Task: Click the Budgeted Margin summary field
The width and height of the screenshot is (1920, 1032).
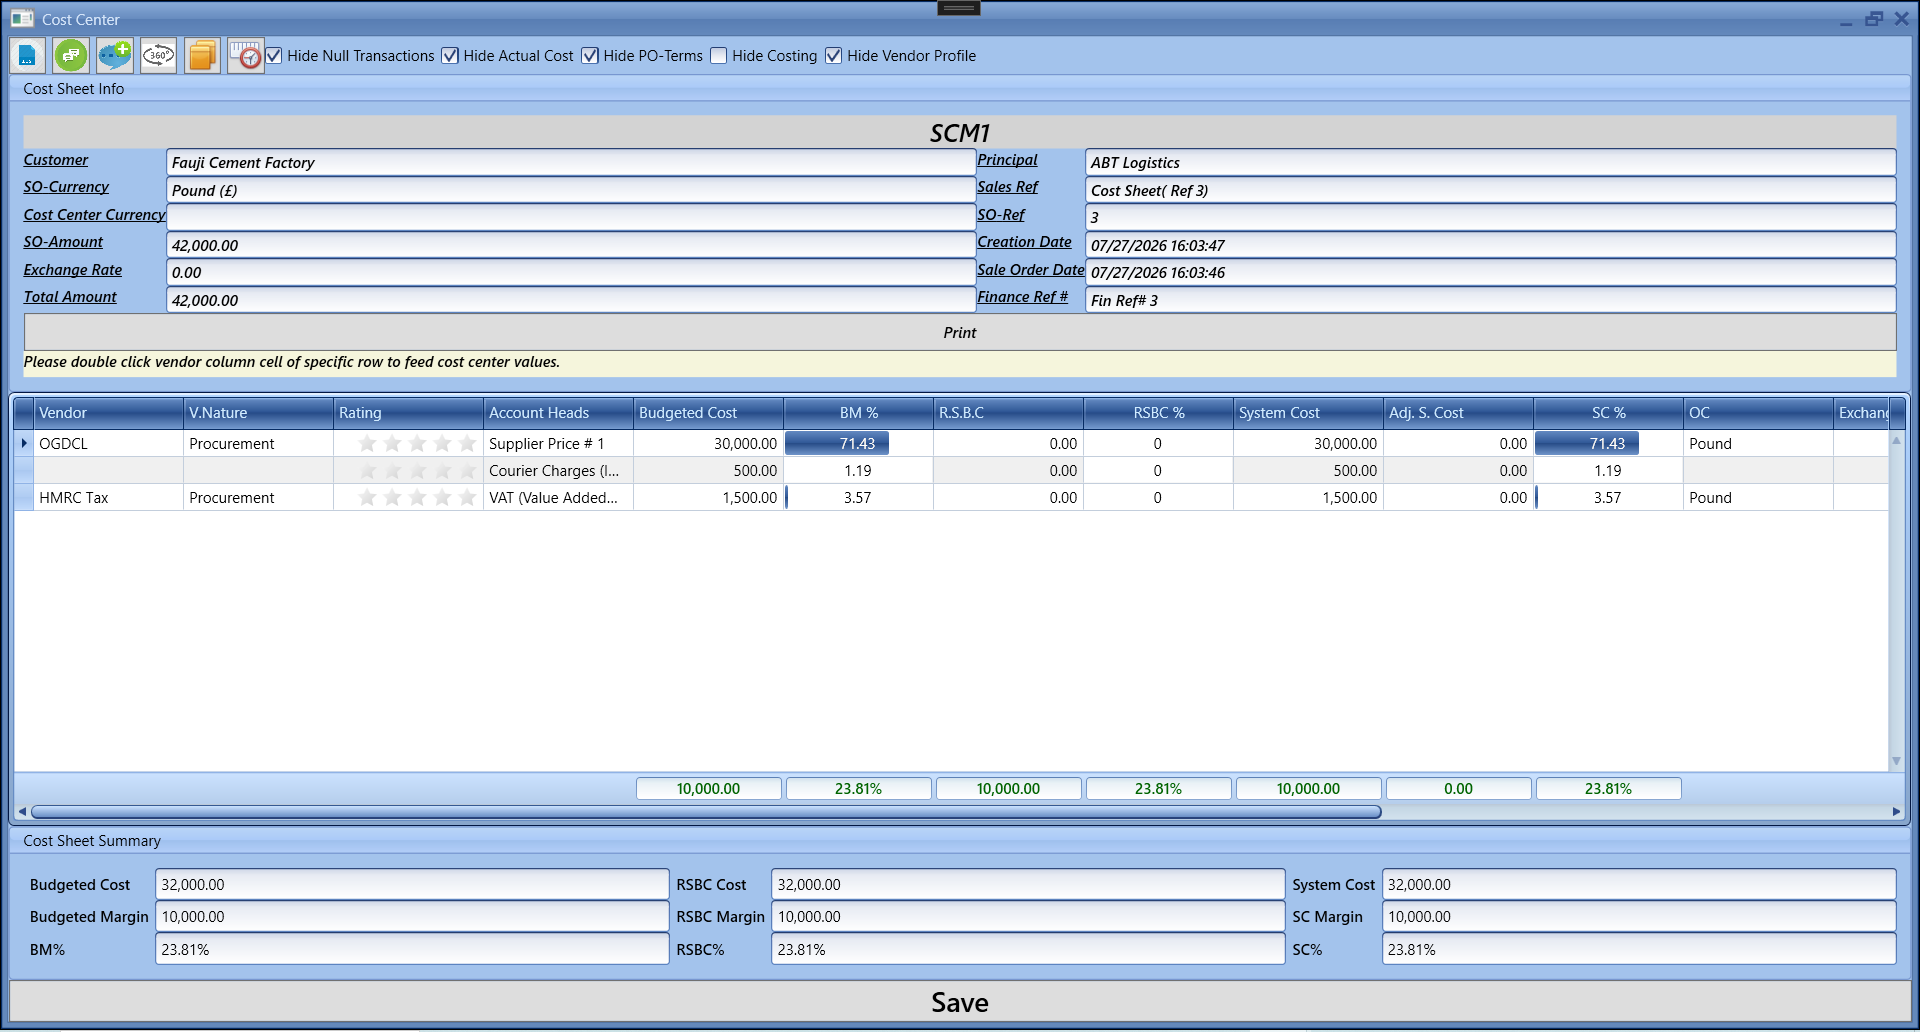Action: click(x=412, y=916)
